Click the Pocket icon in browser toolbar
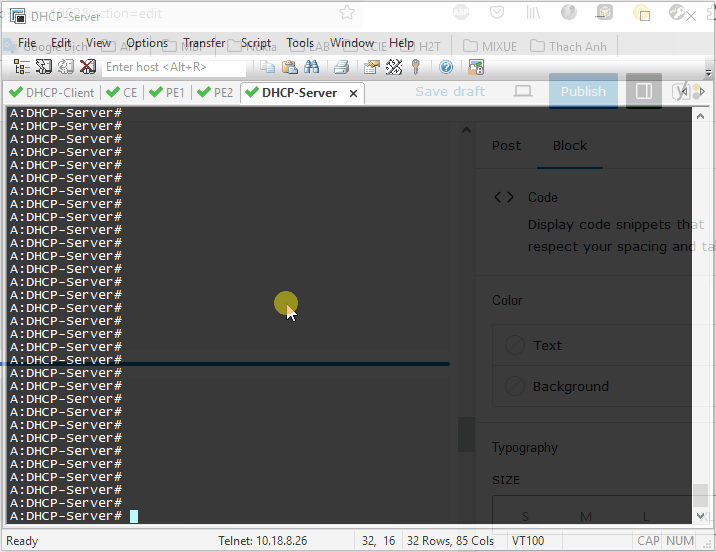716x552 pixels. pyautogui.click(x=497, y=12)
